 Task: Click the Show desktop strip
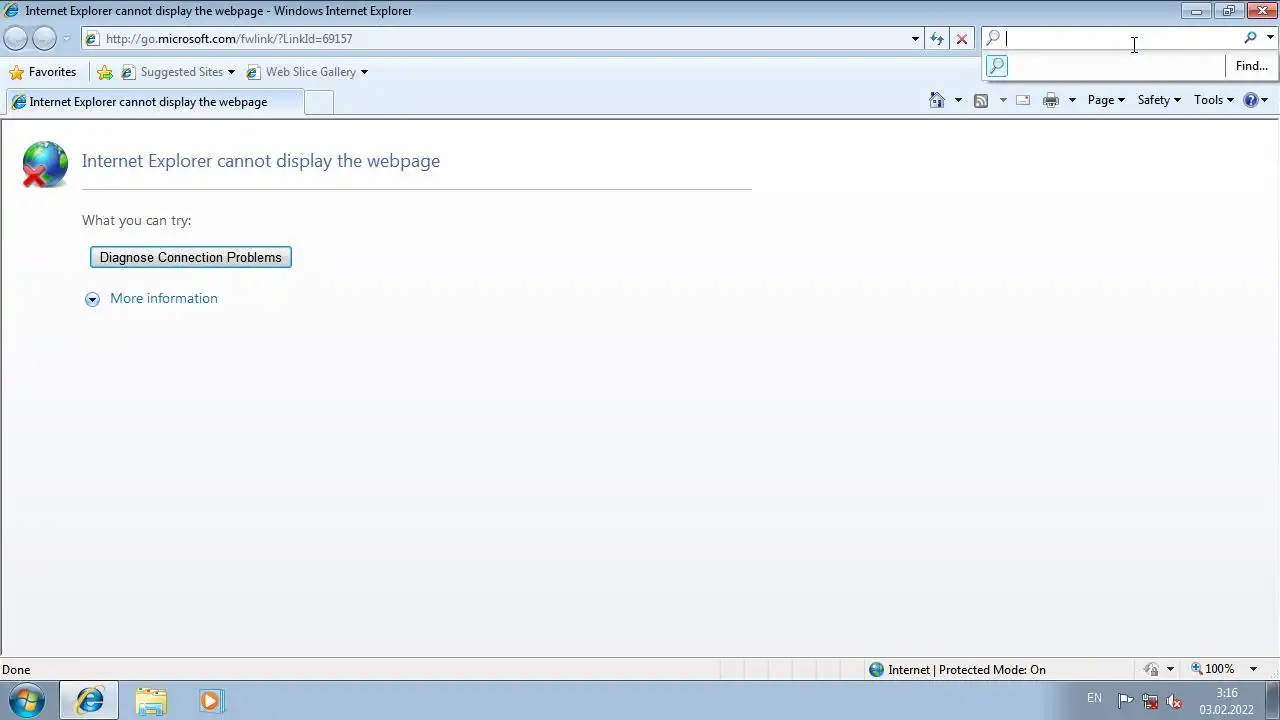point(1272,701)
